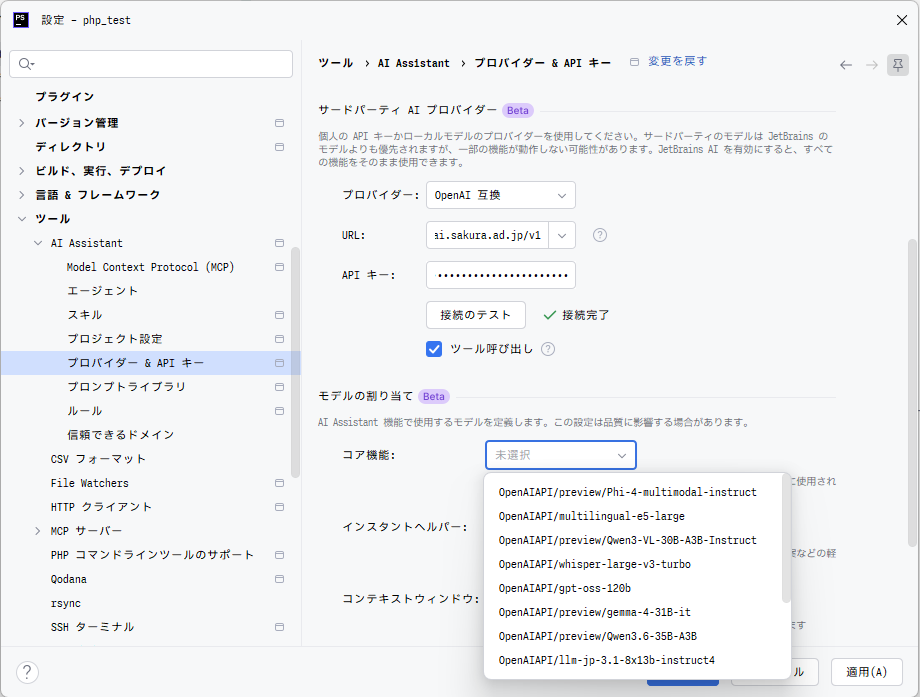Image resolution: width=920 pixels, height=697 pixels.
Task: Click the search magnifier icon in settings search
Action: 26,64
